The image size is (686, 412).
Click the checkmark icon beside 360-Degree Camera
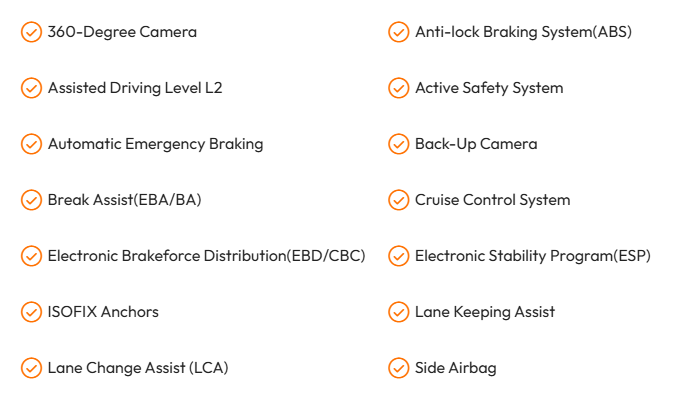pos(32,32)
